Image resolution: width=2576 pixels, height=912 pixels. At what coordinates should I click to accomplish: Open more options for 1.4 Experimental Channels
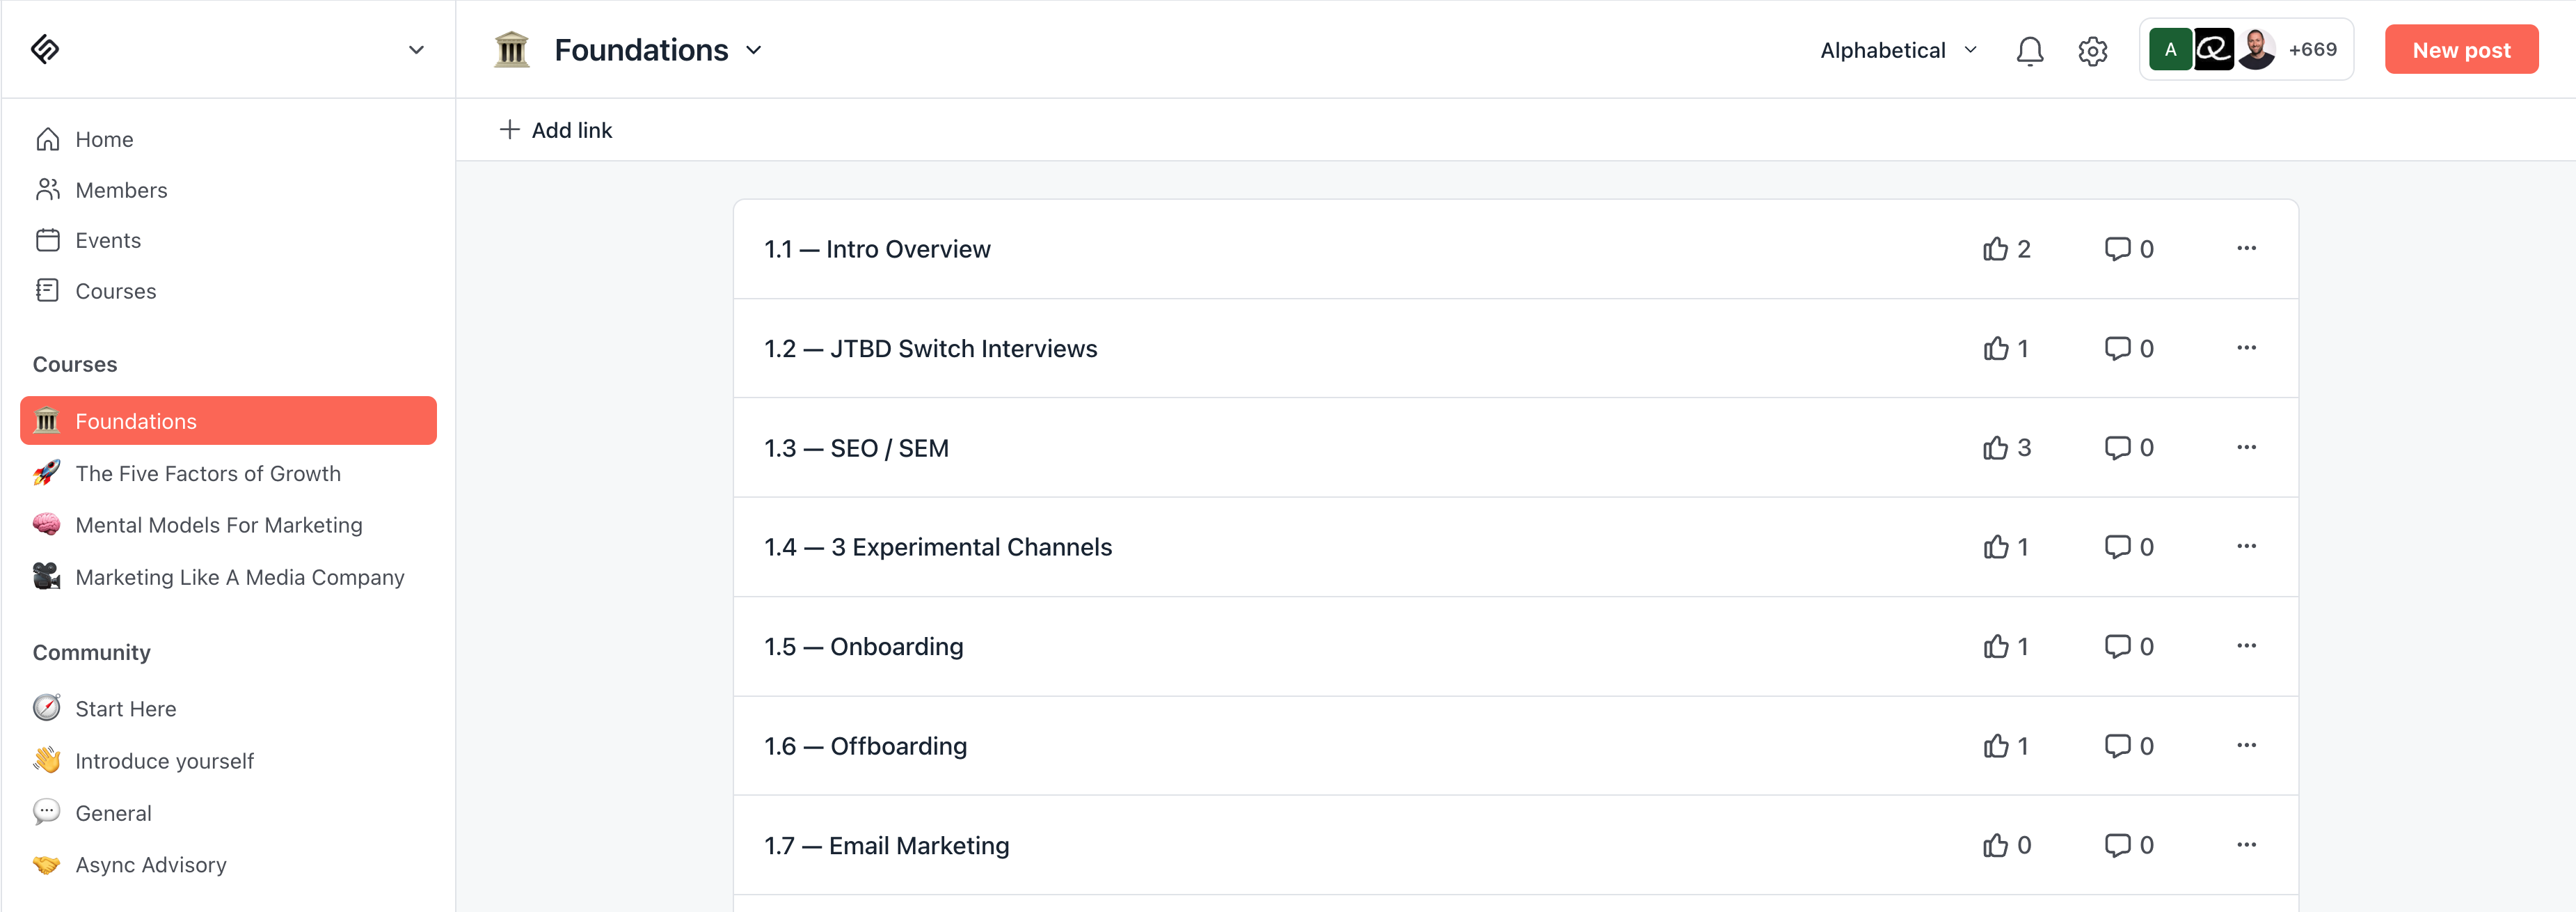[x=2246, y=547]
